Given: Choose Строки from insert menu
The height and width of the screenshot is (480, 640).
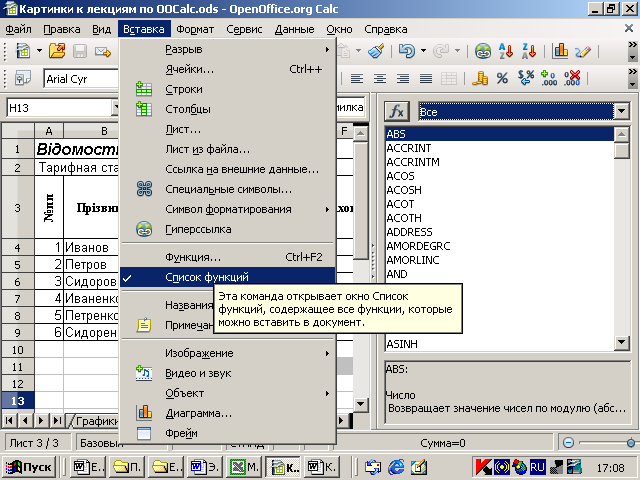Looking at the screenshot, I should click(x=227, y=89).
